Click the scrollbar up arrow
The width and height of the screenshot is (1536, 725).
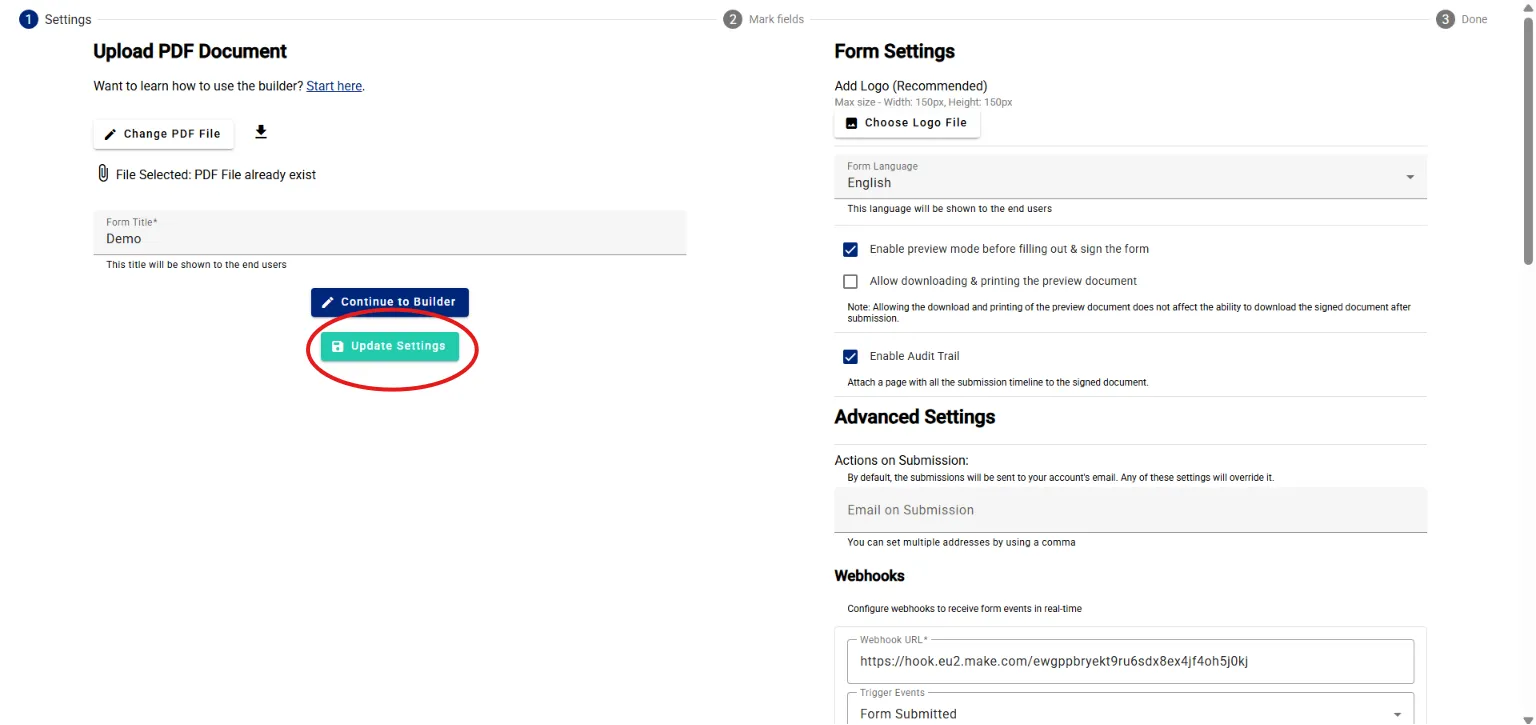(x=1527, y=7)
